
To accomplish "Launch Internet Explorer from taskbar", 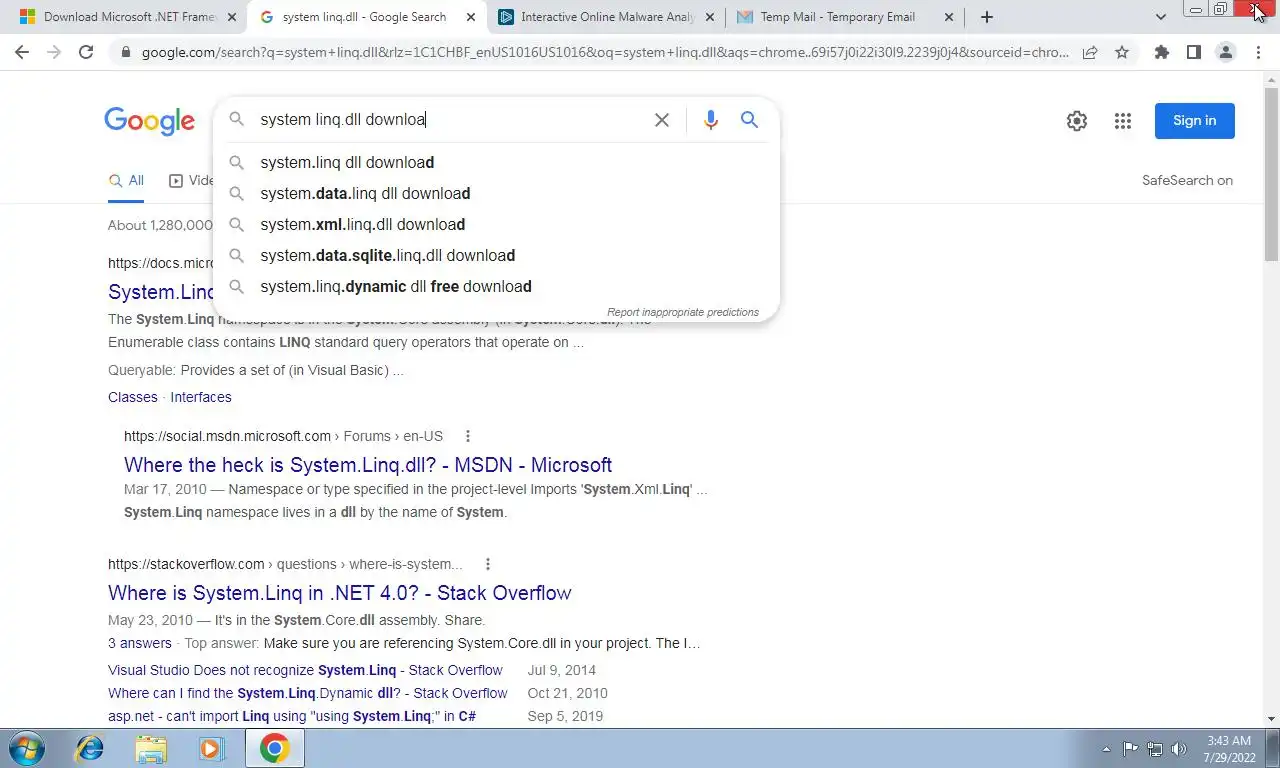I will point(90,748).
